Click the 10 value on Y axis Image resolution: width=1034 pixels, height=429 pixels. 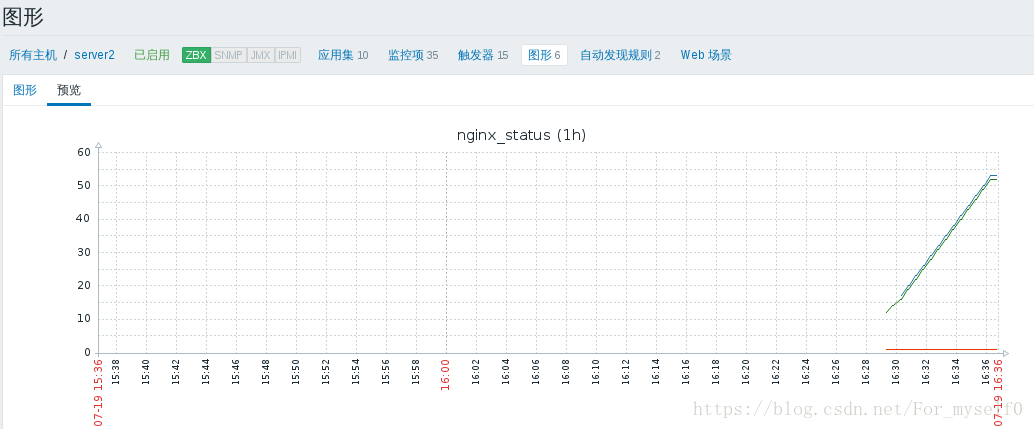[x=84, y=319]
